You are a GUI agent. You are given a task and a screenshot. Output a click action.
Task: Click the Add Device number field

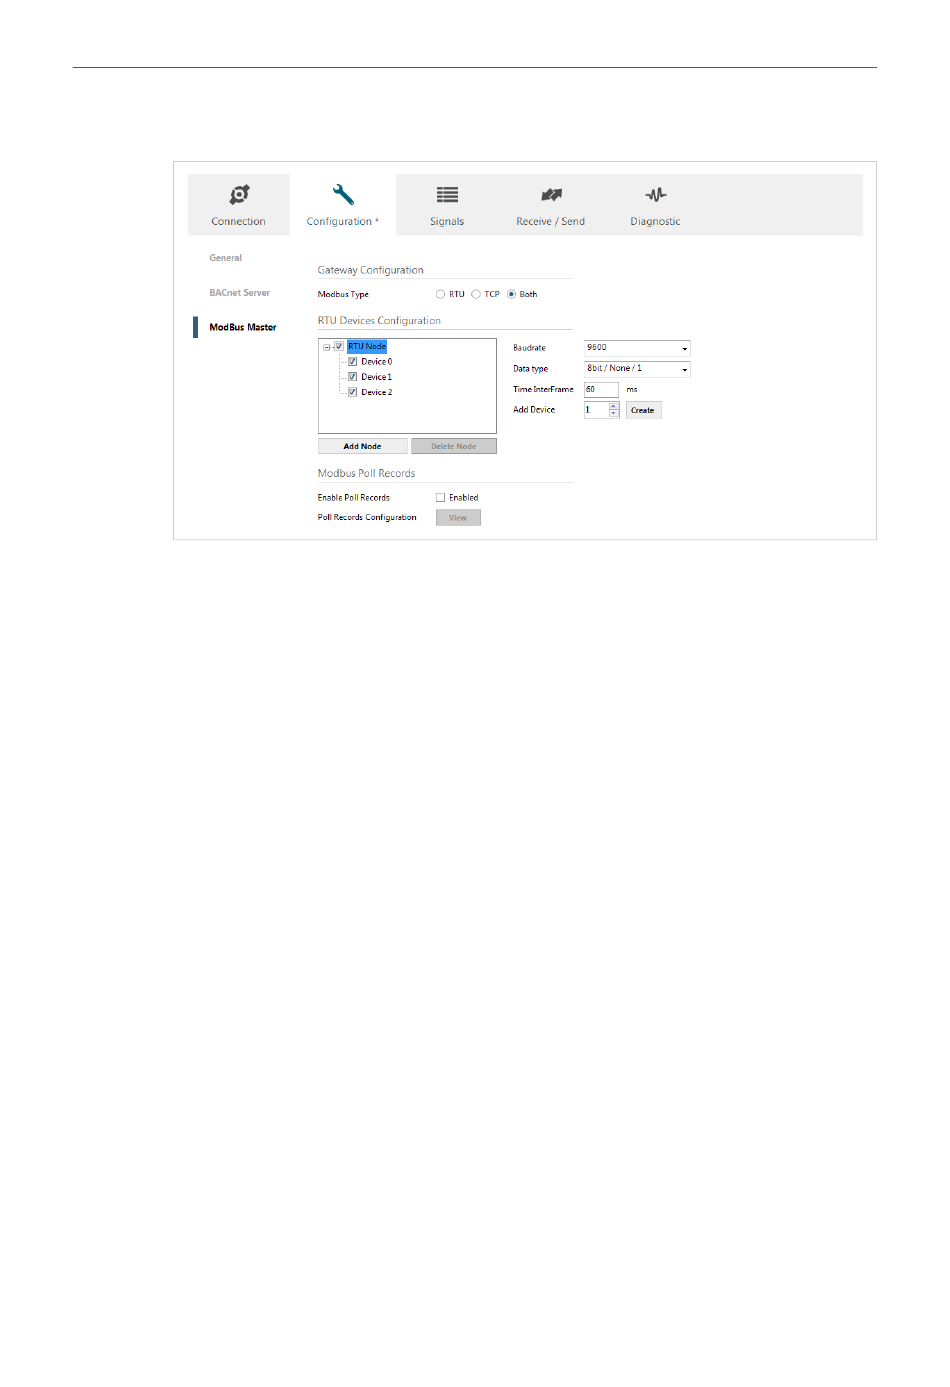(x=596, y=410)
